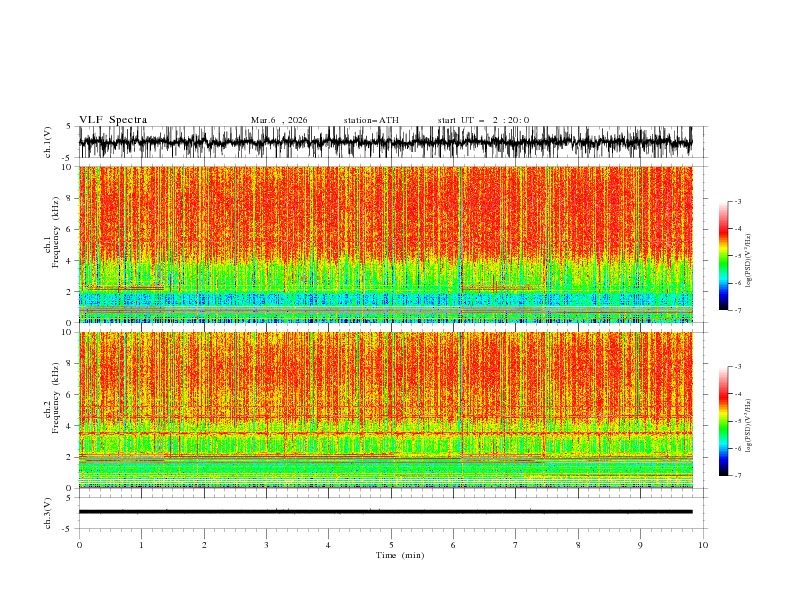The width and height of the screenshot is (792, 612).
Task: Click the time axis tick label '10'
Action: pyautogui.click(x=703, y=545)
